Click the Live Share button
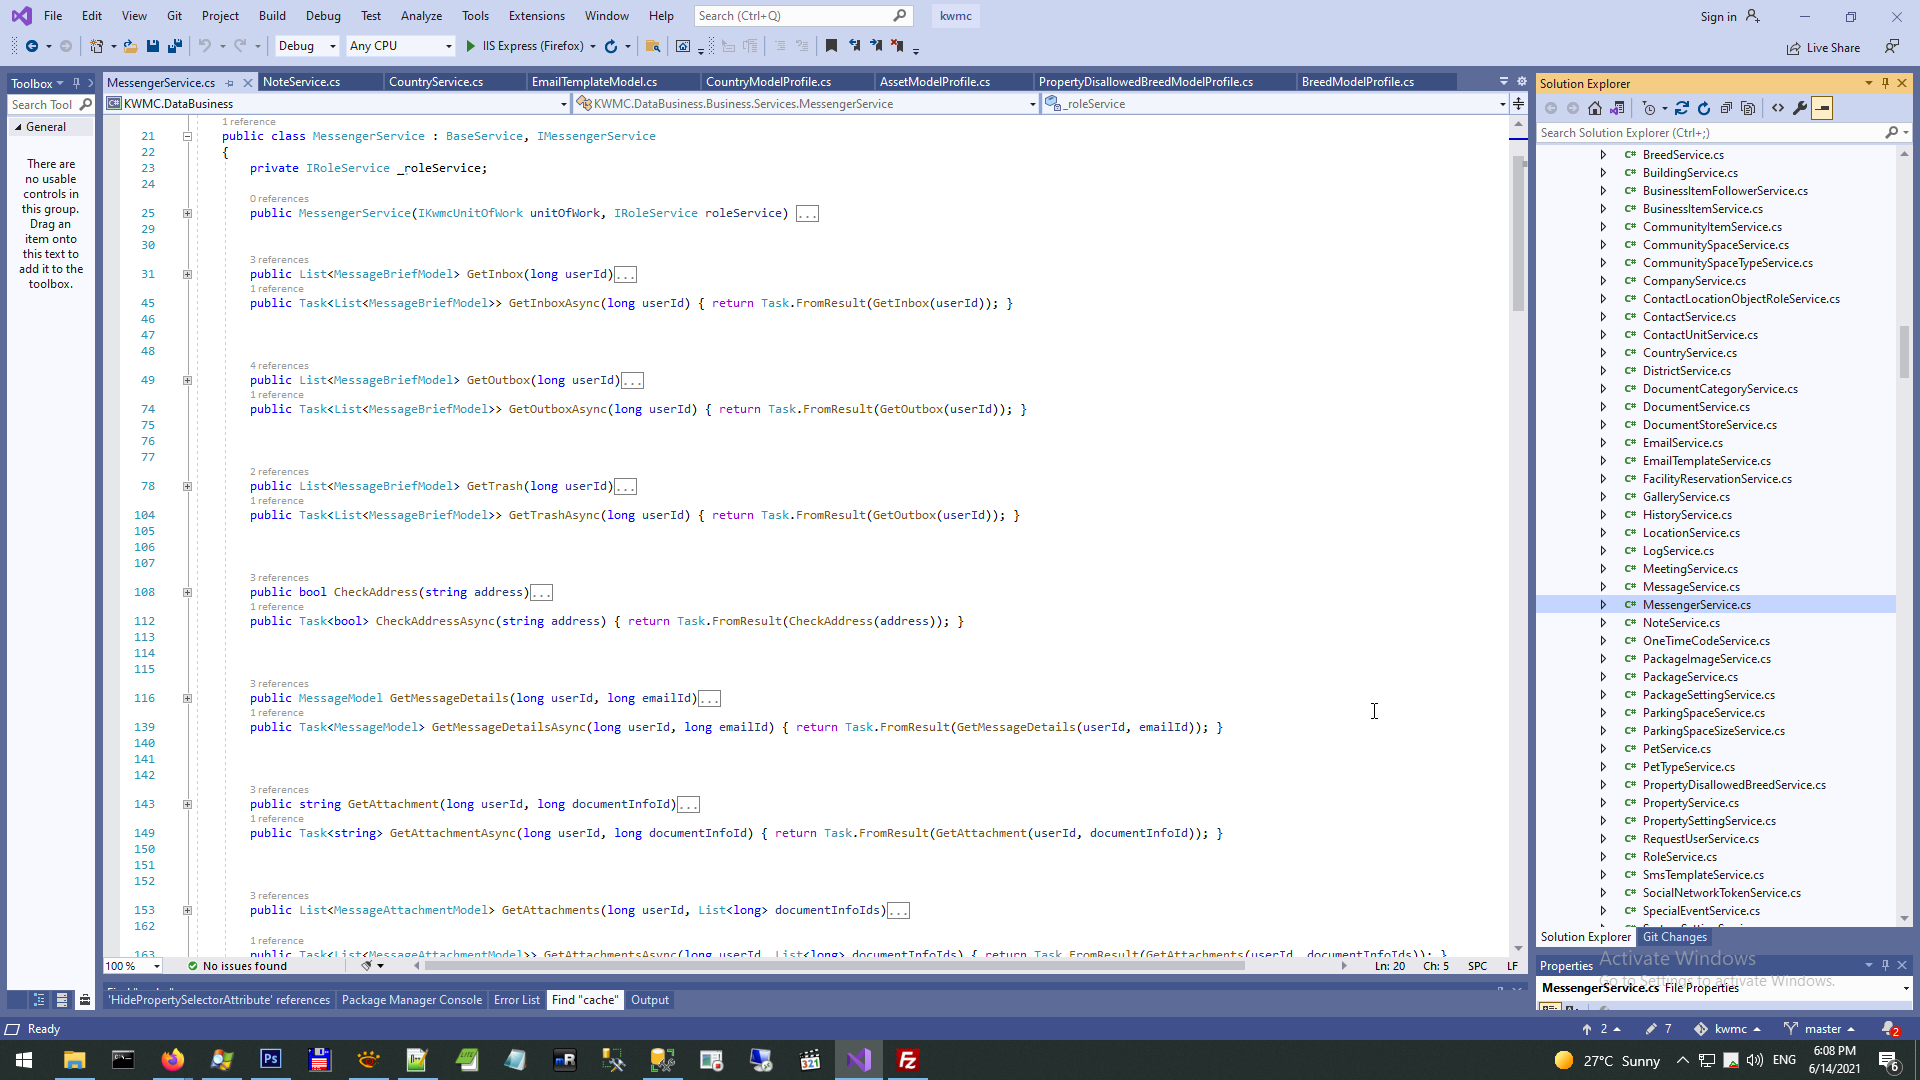 [1824, 47]
